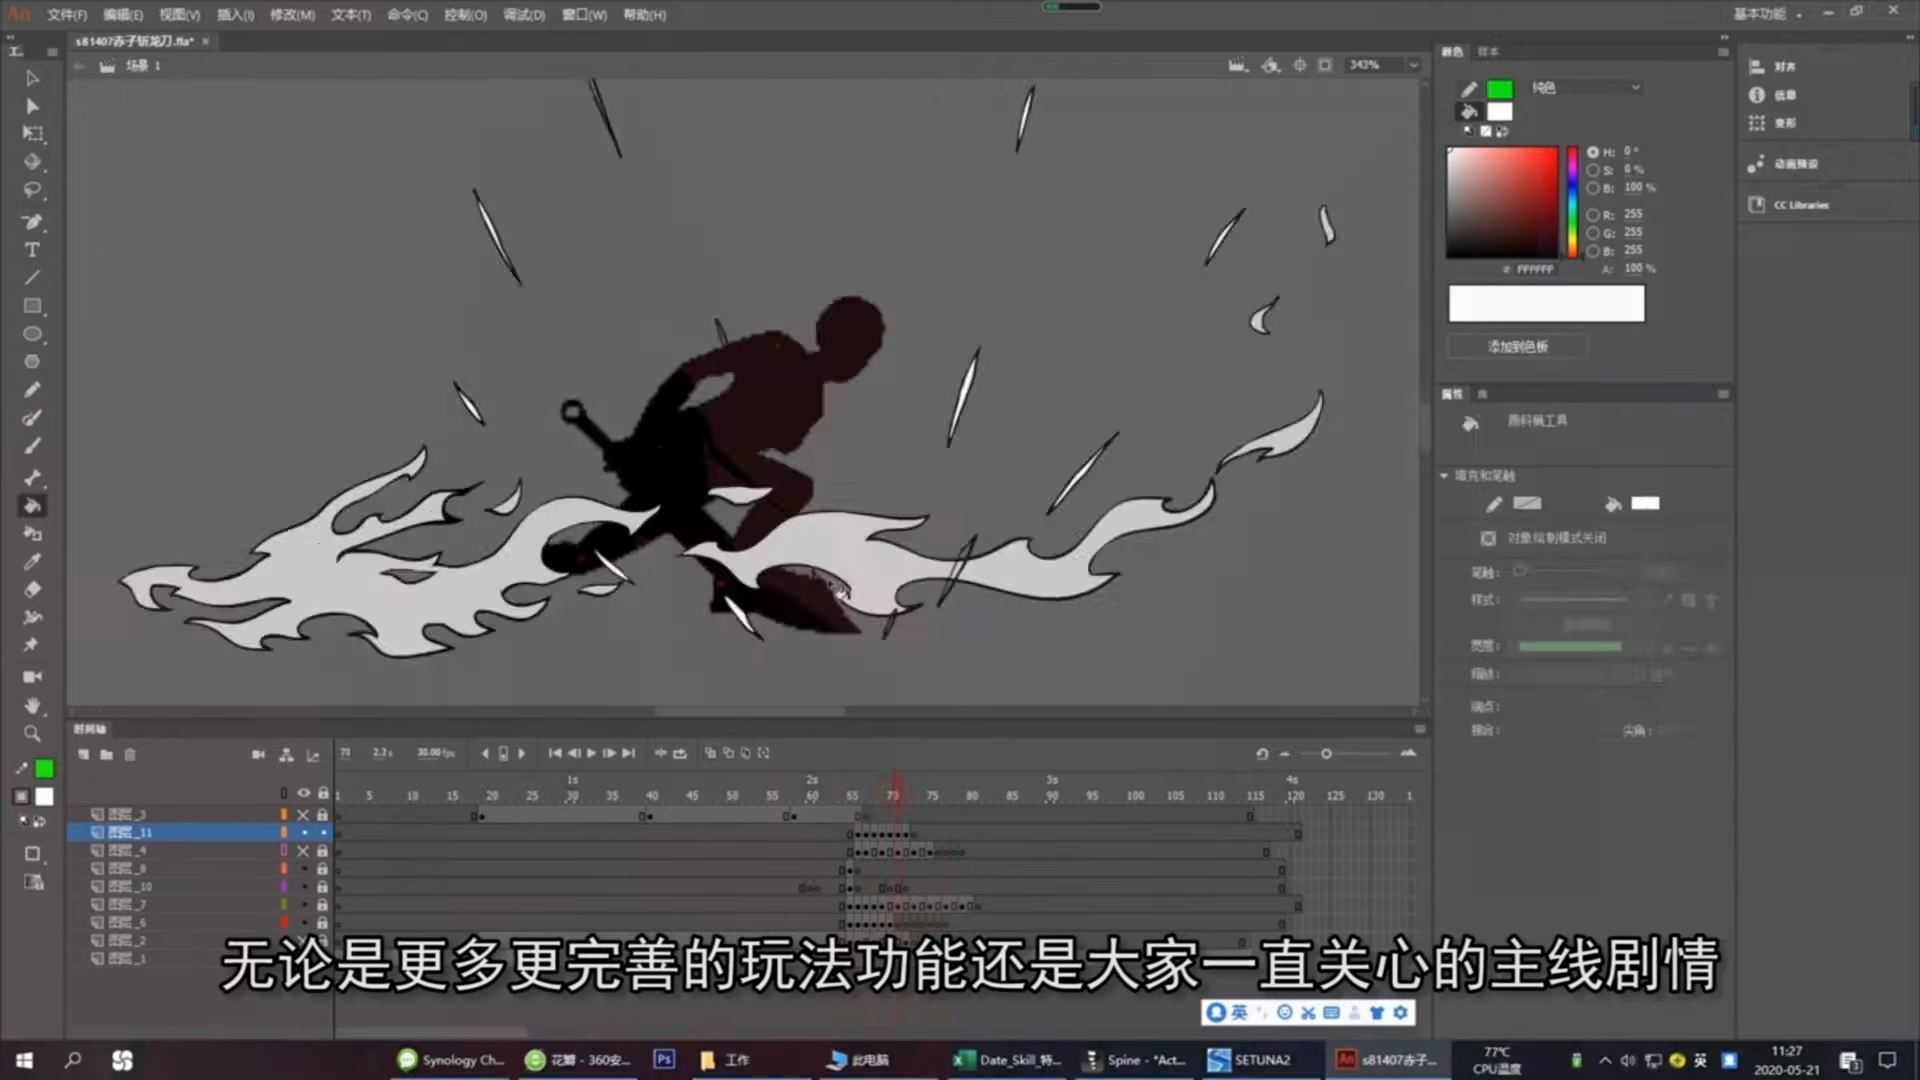Collapse the 填充和笔触 section
The image size is (1920, 1080).
pyautogui.click(x=1444, y=476)
